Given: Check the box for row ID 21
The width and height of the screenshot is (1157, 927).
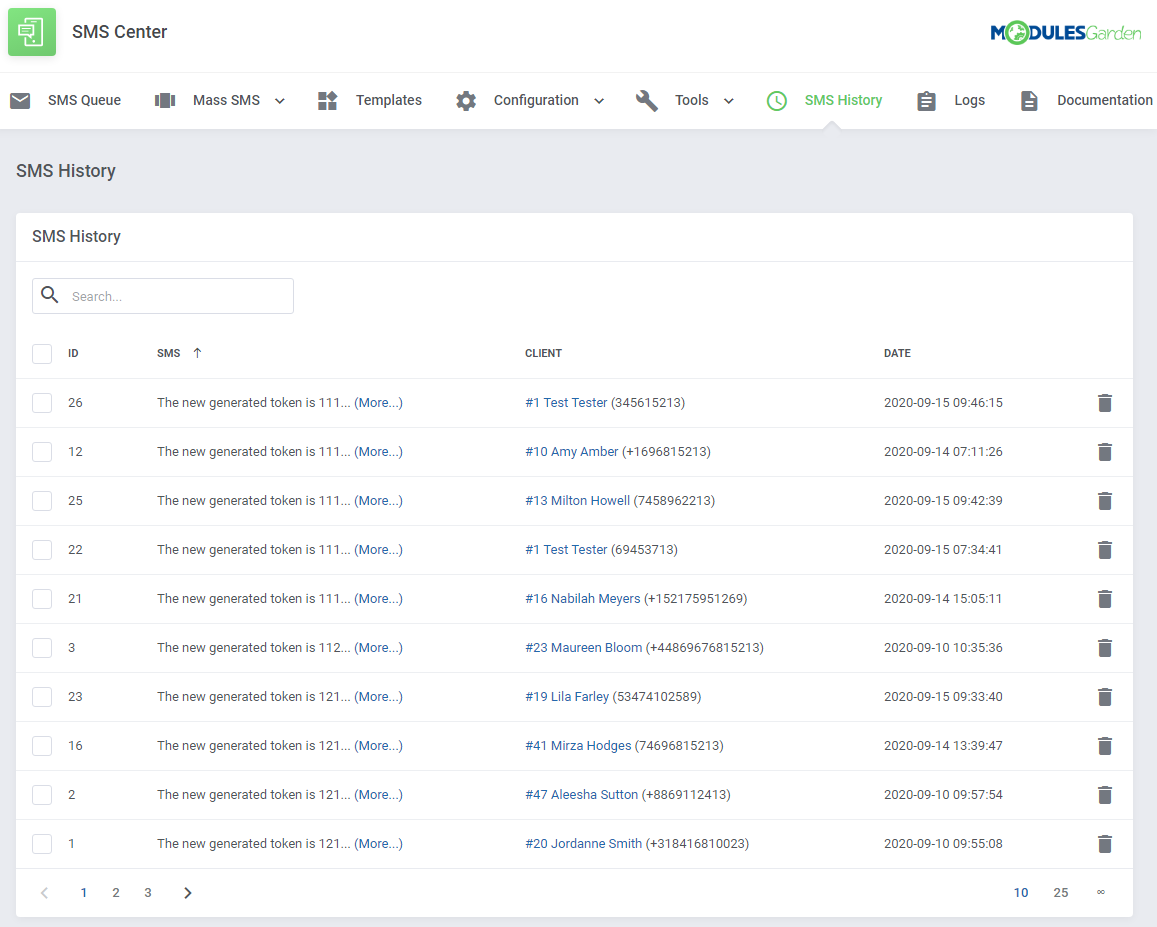Looking at the screenshot, I should pyautogui.click(x=42, y=599).
